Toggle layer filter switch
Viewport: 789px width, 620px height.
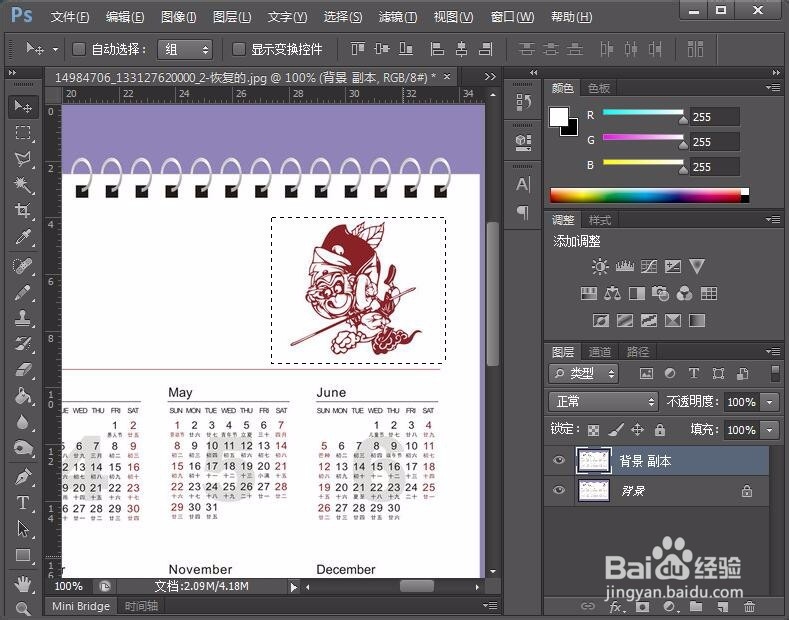point(775,373)
